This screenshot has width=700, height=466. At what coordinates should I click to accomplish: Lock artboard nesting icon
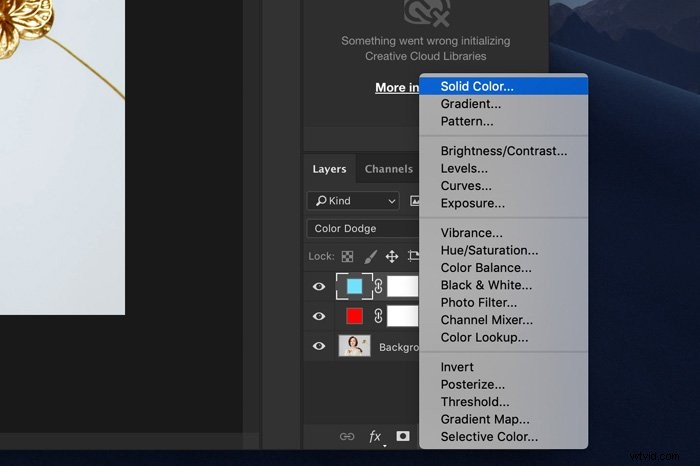413,256
